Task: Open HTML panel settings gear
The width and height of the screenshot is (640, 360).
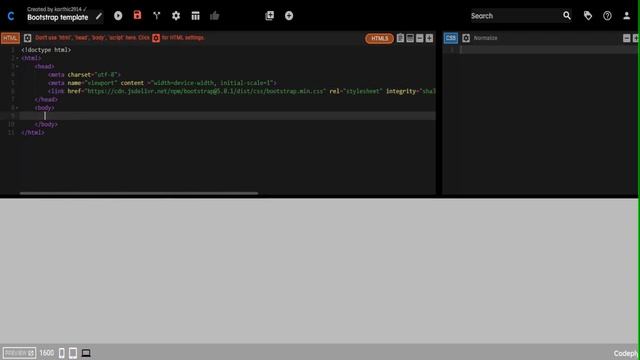Action: tap(27, 38)
